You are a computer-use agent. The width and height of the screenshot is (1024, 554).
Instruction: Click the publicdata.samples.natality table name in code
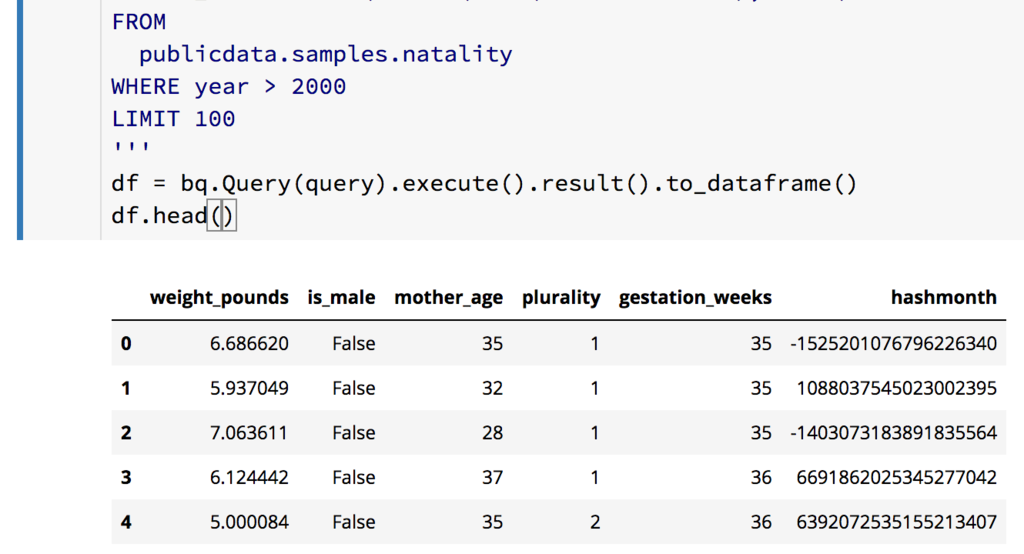(x=325, y=54)
